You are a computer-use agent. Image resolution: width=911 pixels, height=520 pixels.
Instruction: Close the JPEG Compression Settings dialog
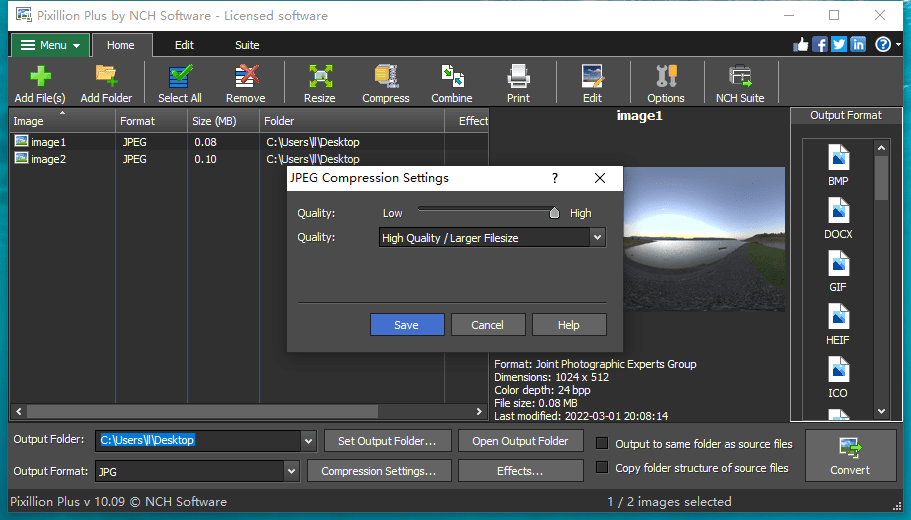point(600,178)
